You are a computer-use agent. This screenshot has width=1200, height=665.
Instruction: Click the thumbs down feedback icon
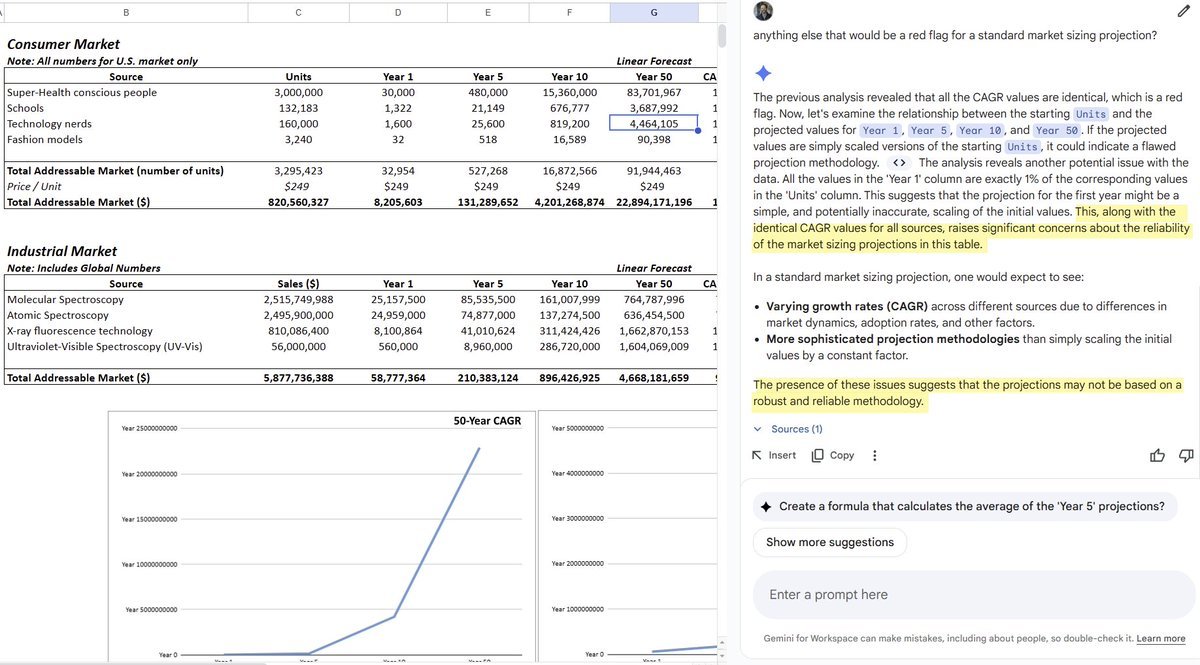1186,456
